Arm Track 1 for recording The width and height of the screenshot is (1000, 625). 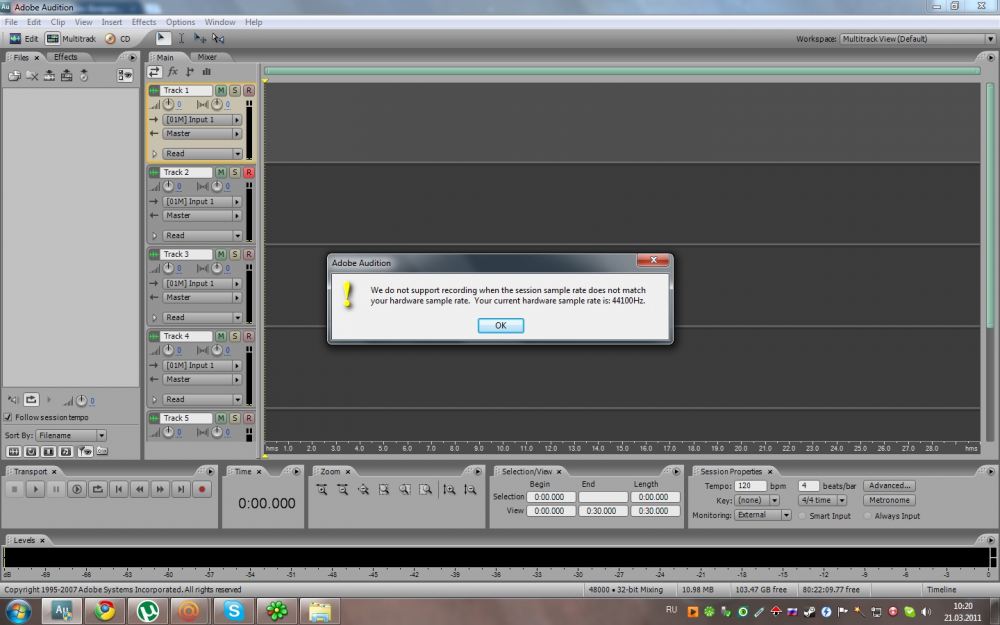point(249,91)
